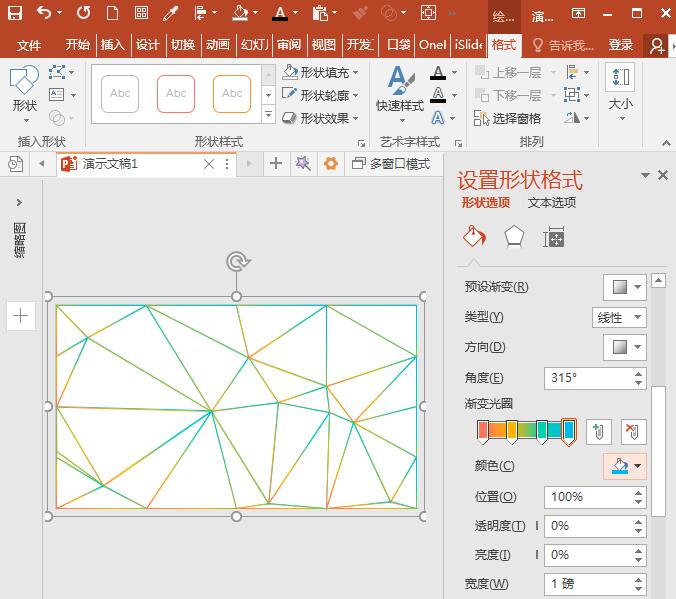This screenshot has height=599, width=676.
Task: Open the 方向 direction dropdown
Action: pyautogui.click(x=625, y=347)
